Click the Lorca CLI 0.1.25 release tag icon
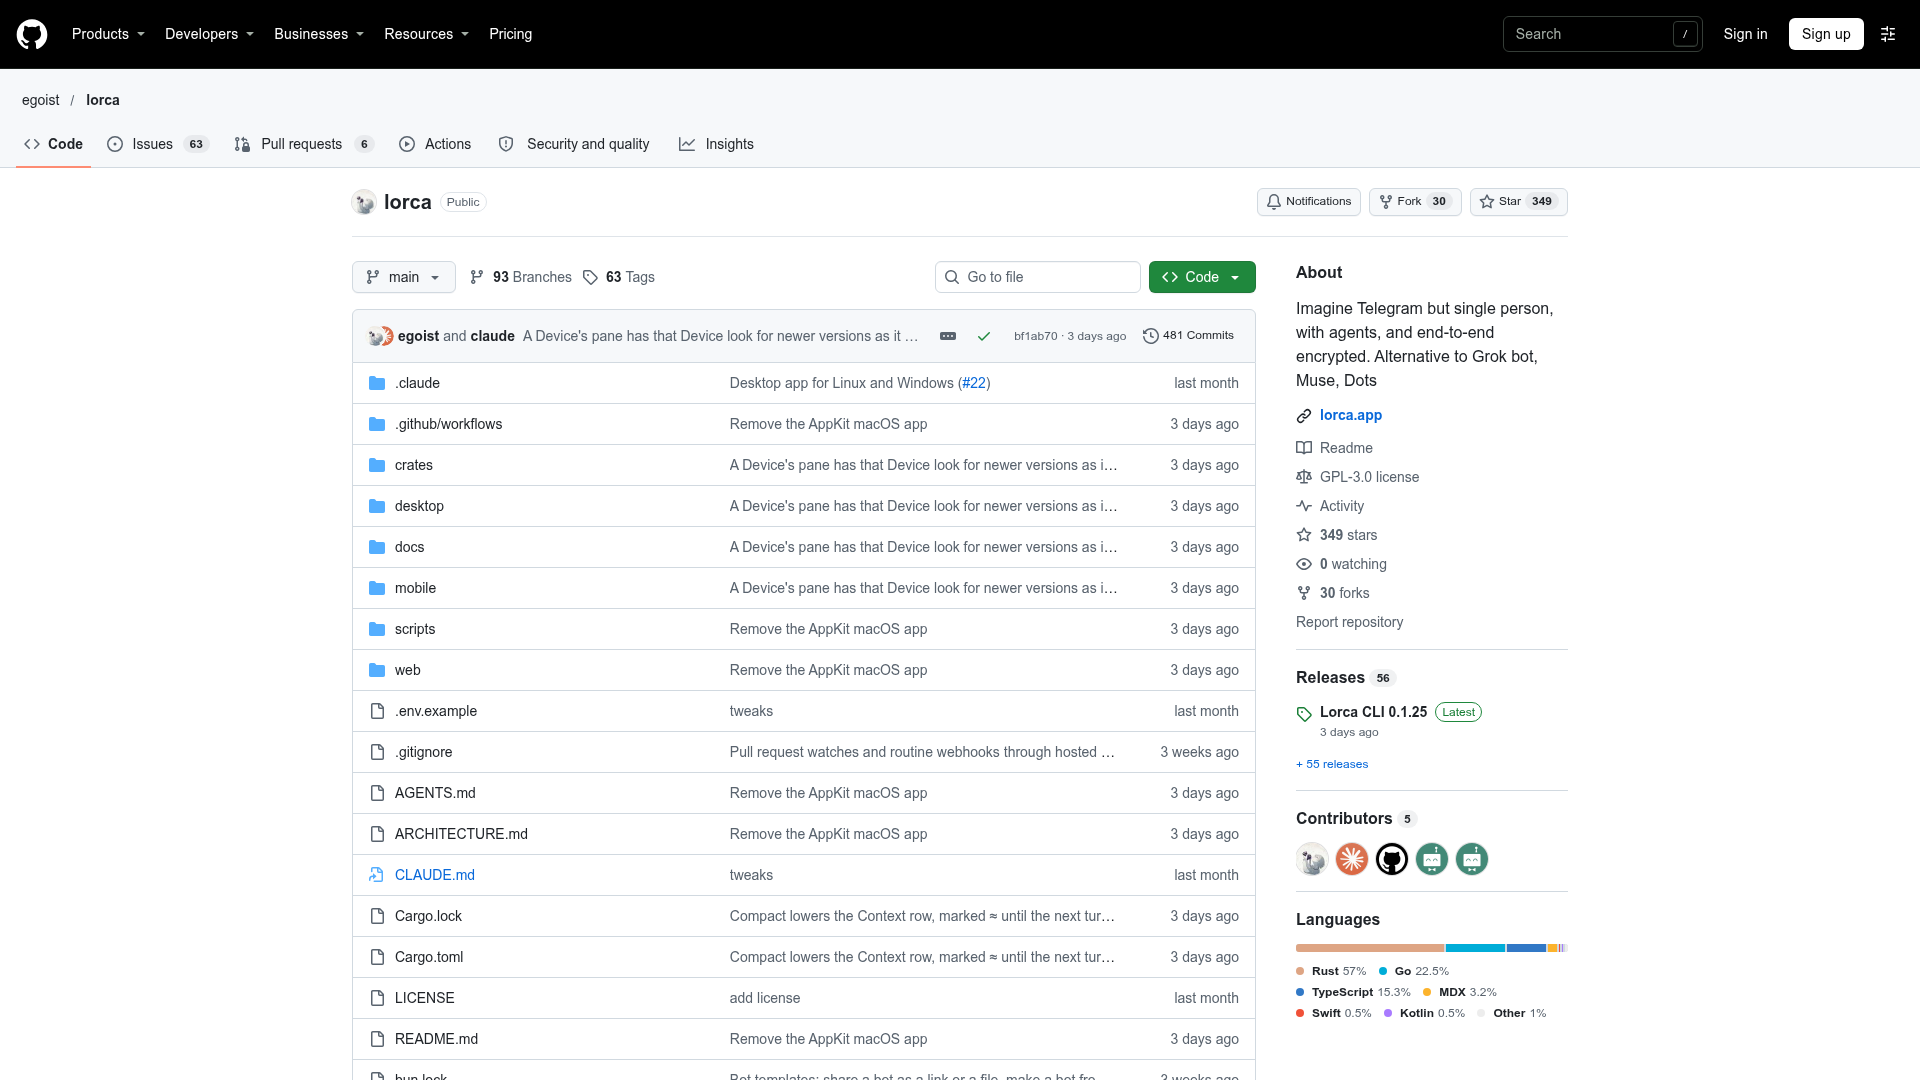The height and width of the screenshot is (1080, 1920). pos(1304,714)
